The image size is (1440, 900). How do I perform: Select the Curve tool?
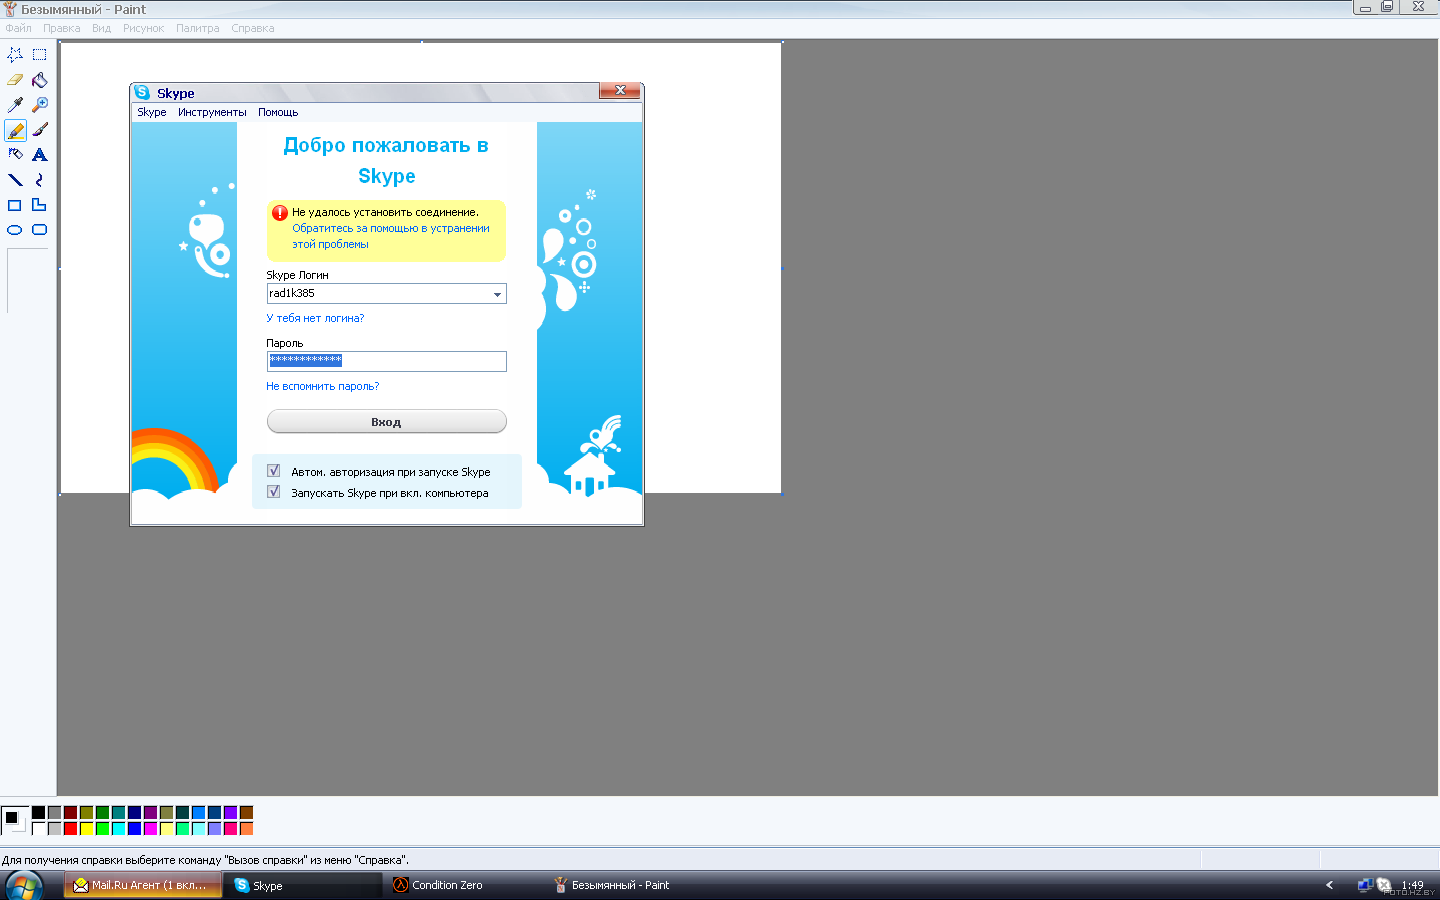(40, 180)
